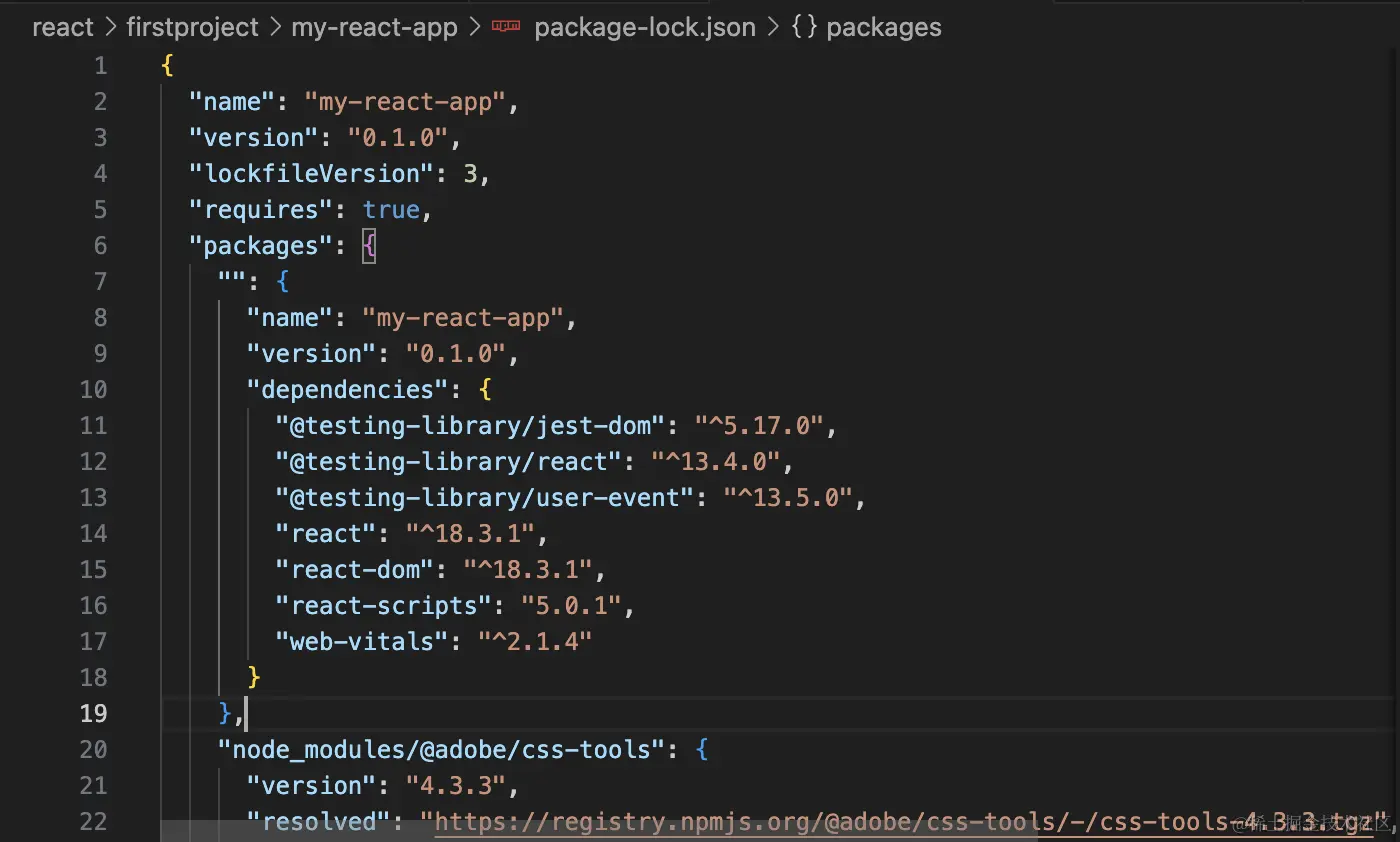Open the firstproject breadcrumb segment
The image size is (1400, 842).
[x=192, y=27]
